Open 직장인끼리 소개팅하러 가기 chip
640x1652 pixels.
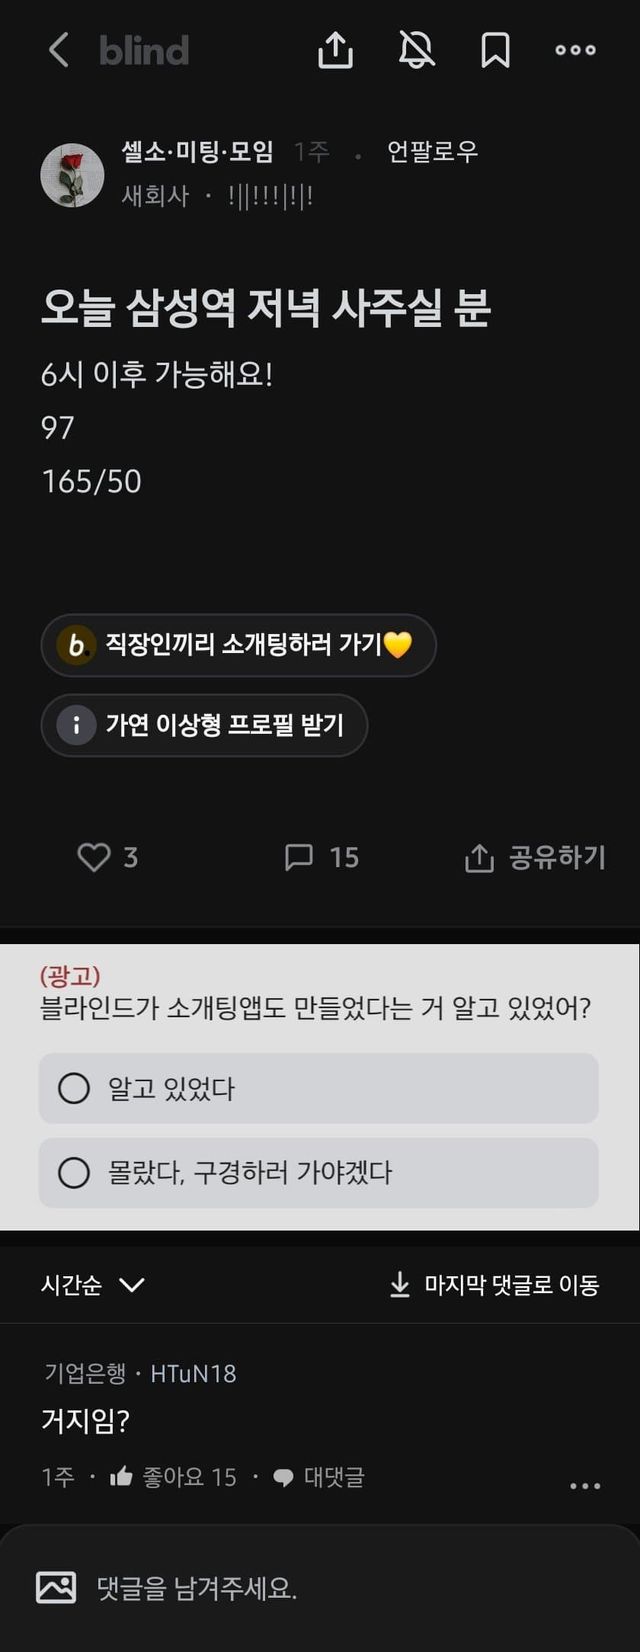pos(238,645)
